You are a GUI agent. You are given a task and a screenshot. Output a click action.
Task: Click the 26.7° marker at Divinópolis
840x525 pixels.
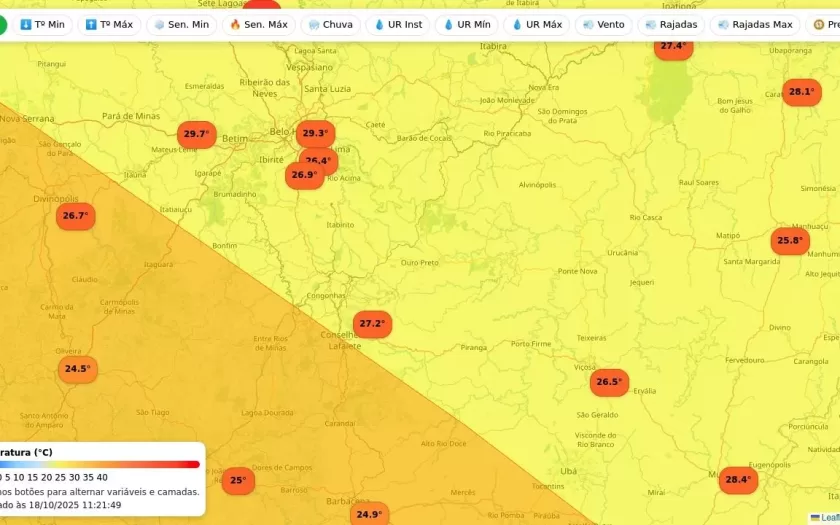click(75, 216)
